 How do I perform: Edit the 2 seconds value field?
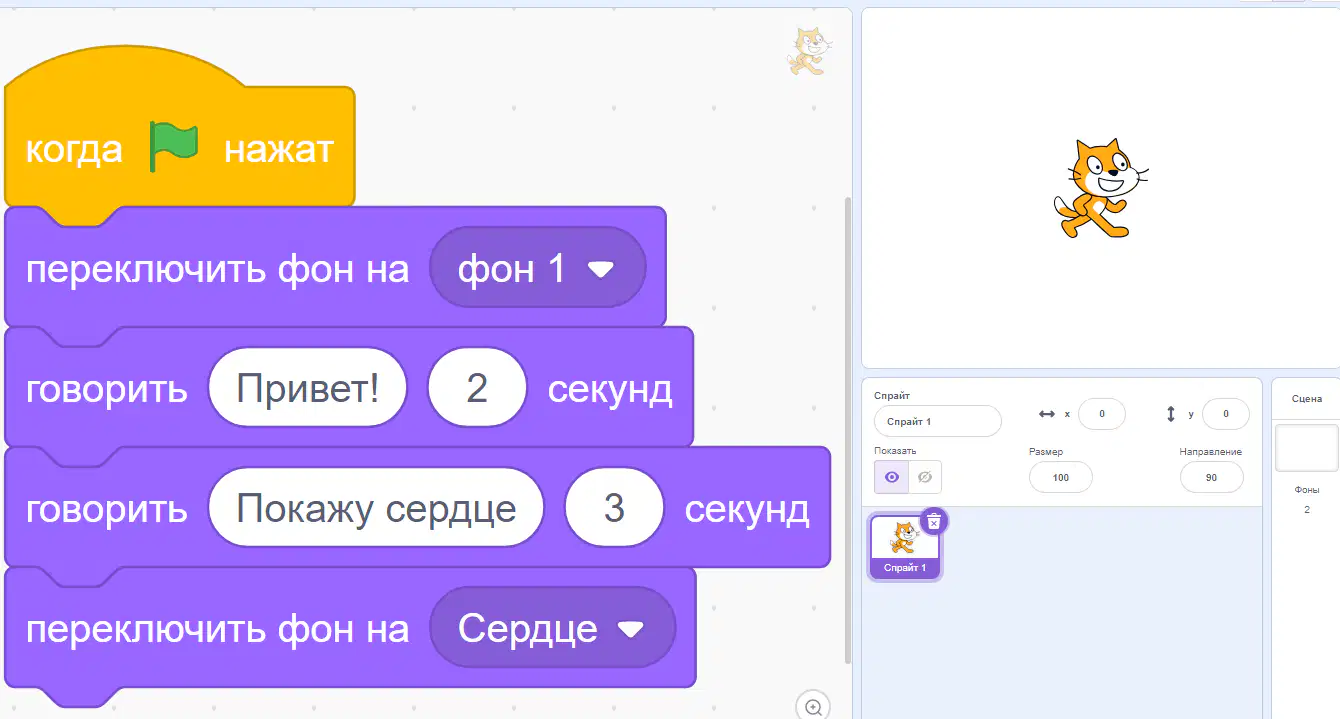pos(477,388)
